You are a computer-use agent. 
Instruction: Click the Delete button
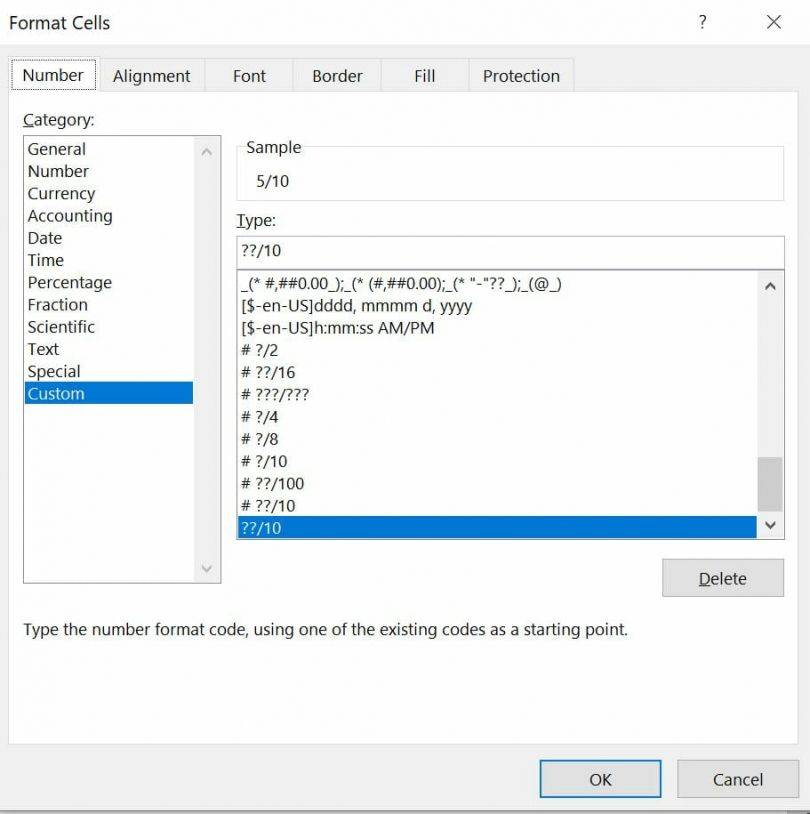click(x=722, y=578)
